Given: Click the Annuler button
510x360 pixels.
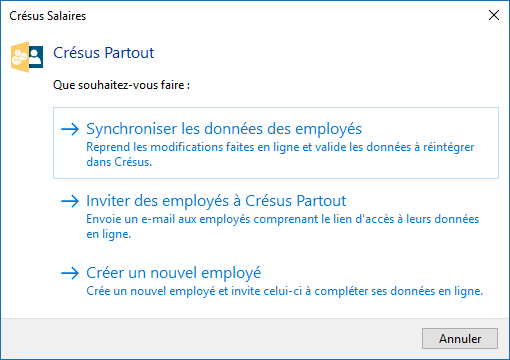Looking at the screenshot, I should coord(460,339).
